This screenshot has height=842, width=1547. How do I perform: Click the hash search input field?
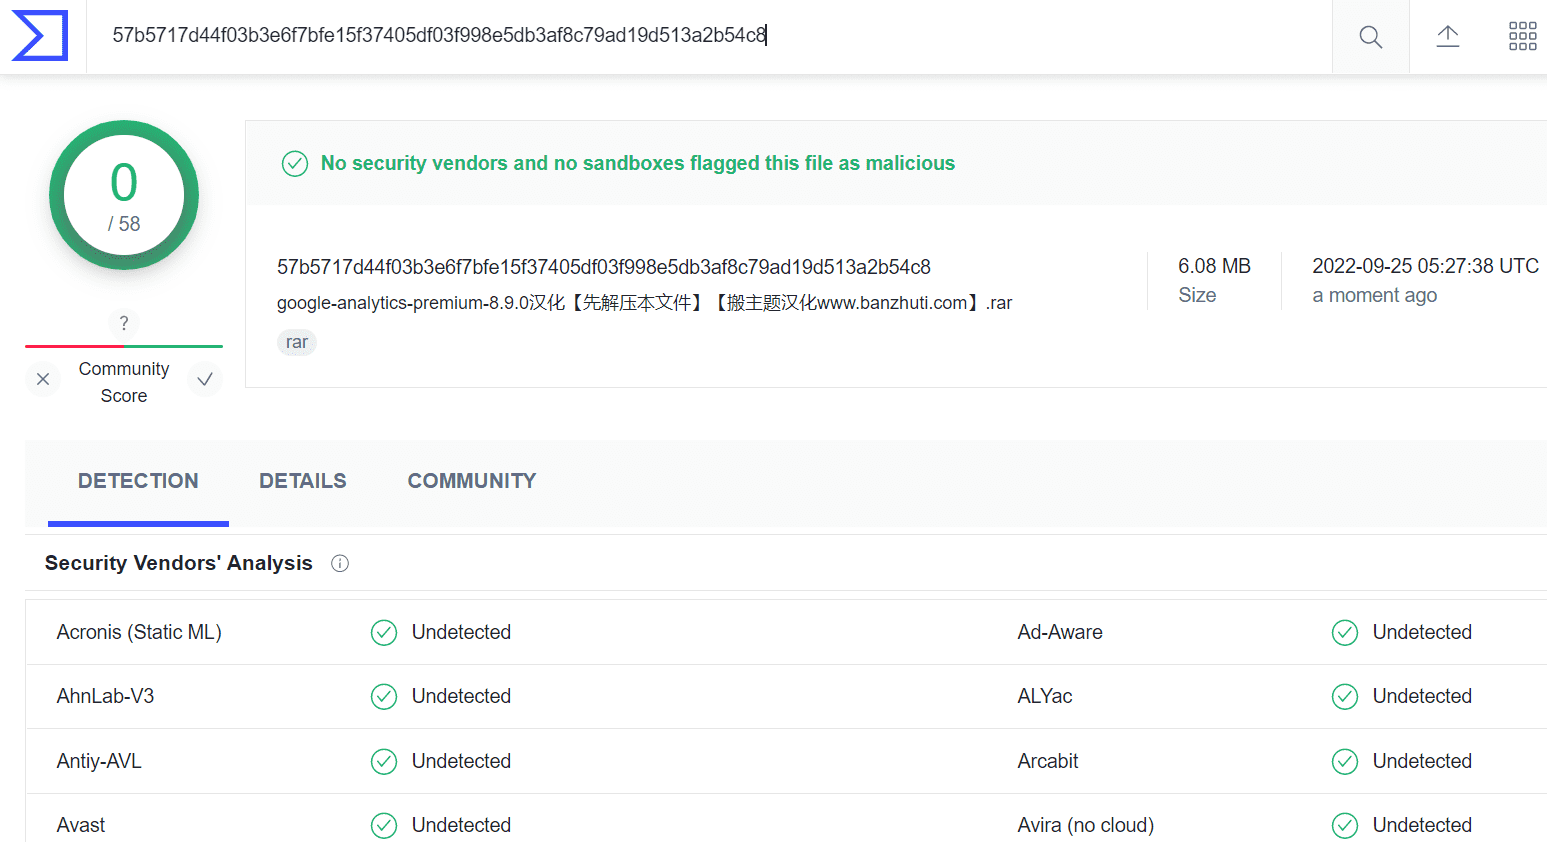709,36
